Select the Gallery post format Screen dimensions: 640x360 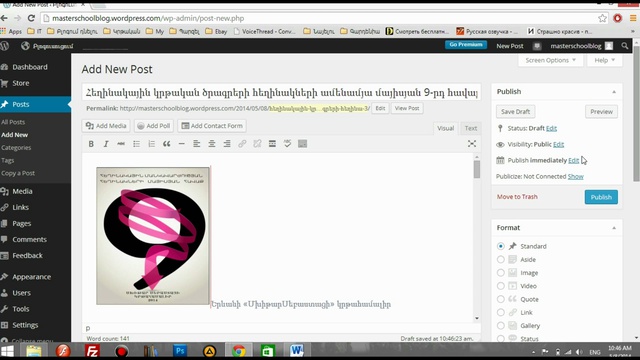coord(500,325)
